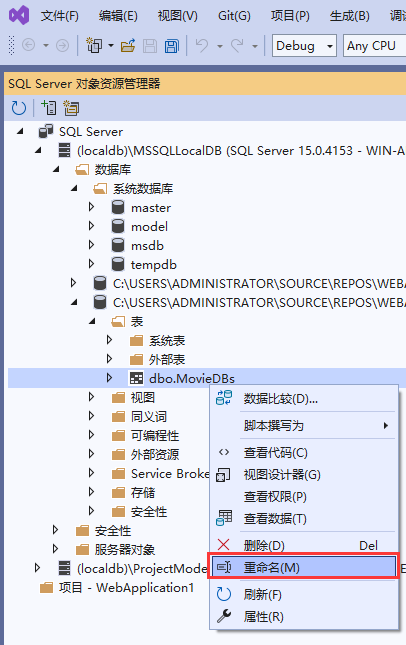Image resolution: width=406 pixels, height=645 pixels.
Task: Click the Navigate Backward toolbar icon
Action: [x=28, y=45]
